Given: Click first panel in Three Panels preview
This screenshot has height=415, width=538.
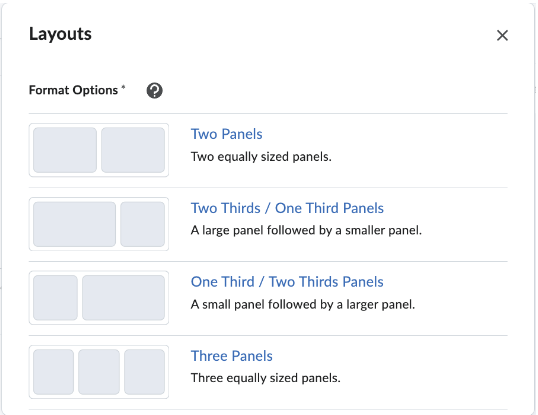Looking at the screenshot, I should [x=54, y=372].
